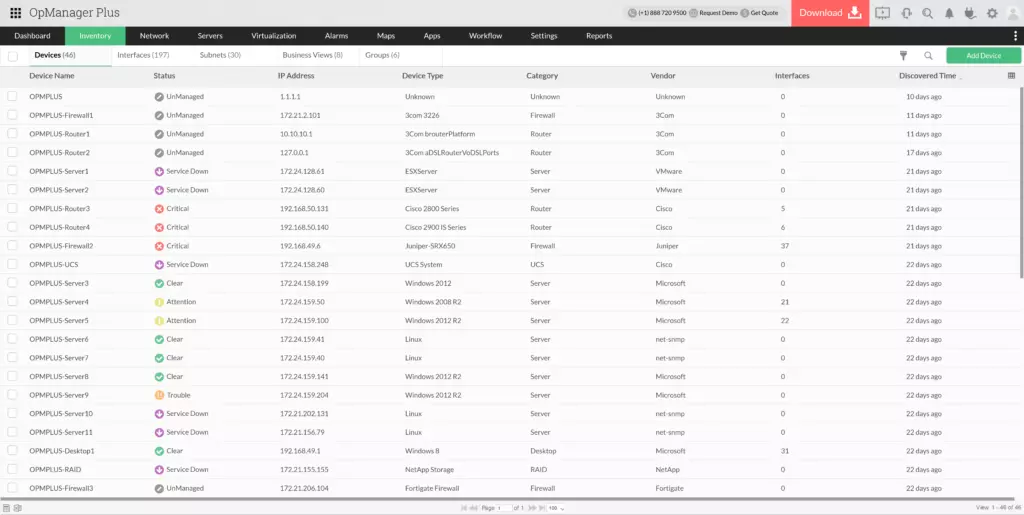Click the Reports menu item

[599, 36]
